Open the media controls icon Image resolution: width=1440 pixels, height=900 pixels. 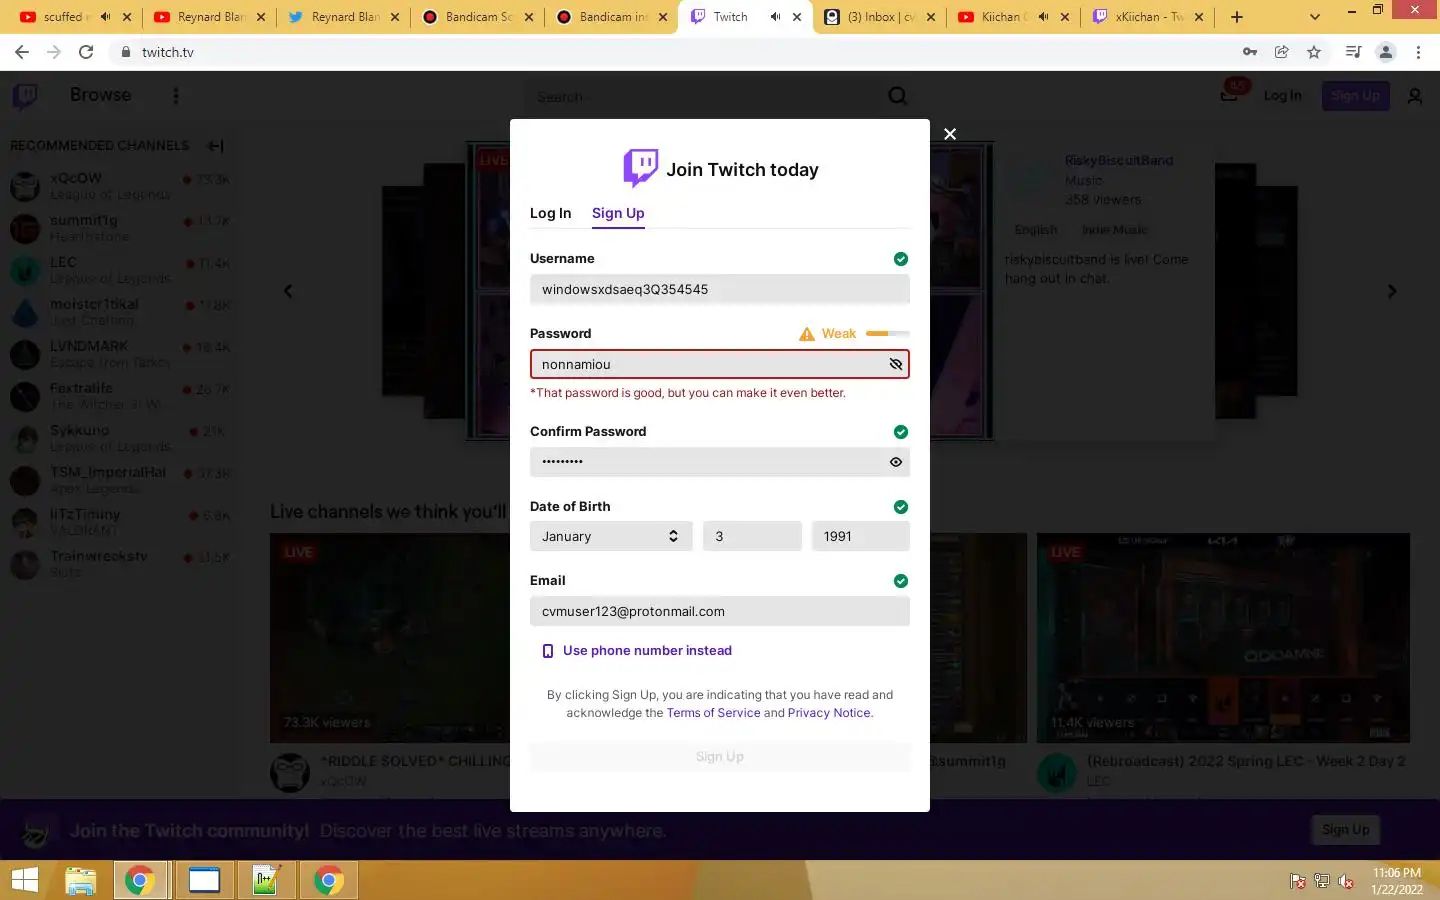tap(1353, 52)
